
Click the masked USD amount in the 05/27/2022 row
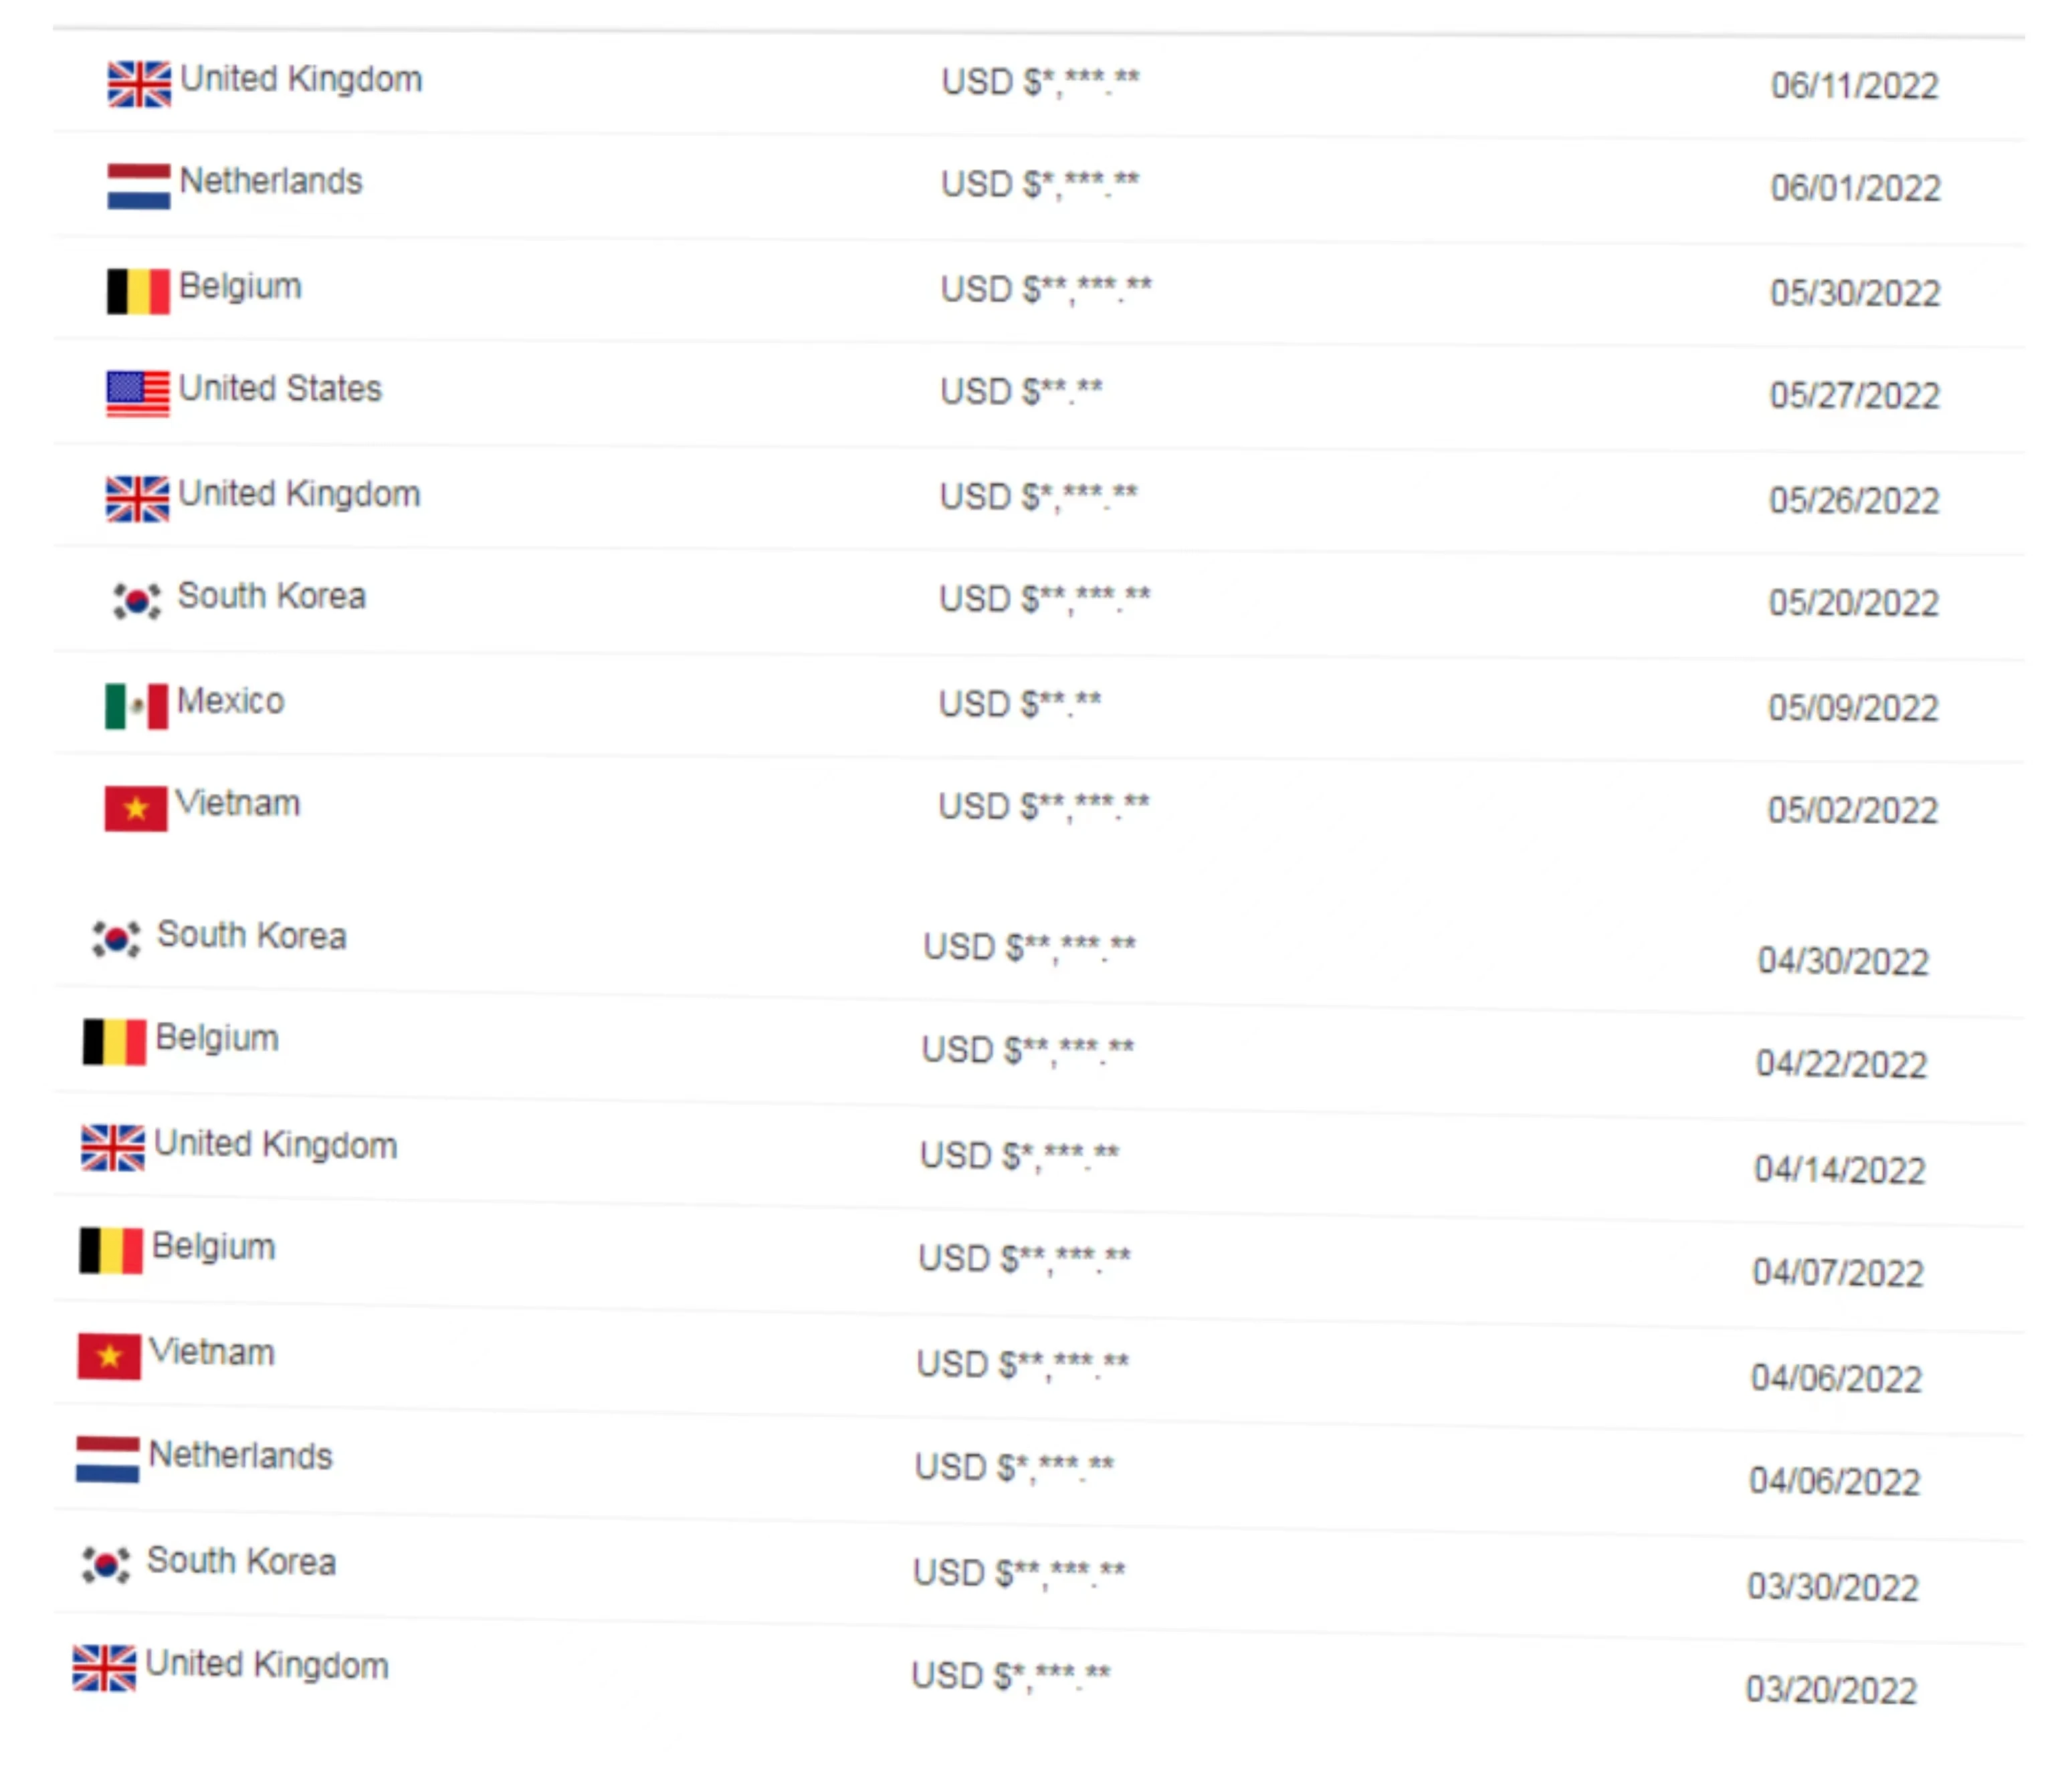(x=1021, y=391)
